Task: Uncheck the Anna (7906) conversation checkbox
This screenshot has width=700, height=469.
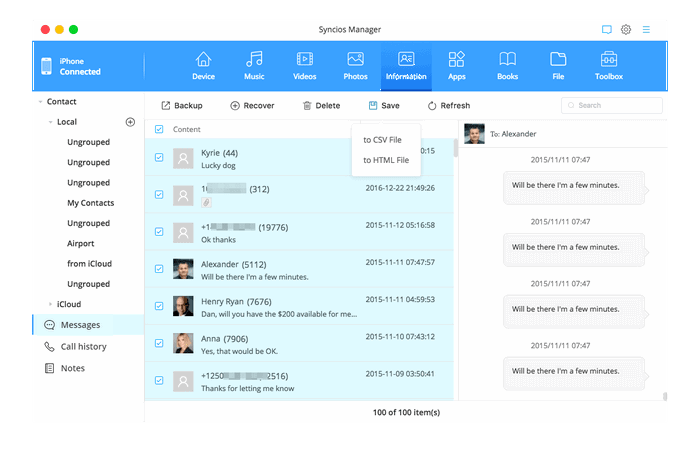Action: (x=159, y=343)
